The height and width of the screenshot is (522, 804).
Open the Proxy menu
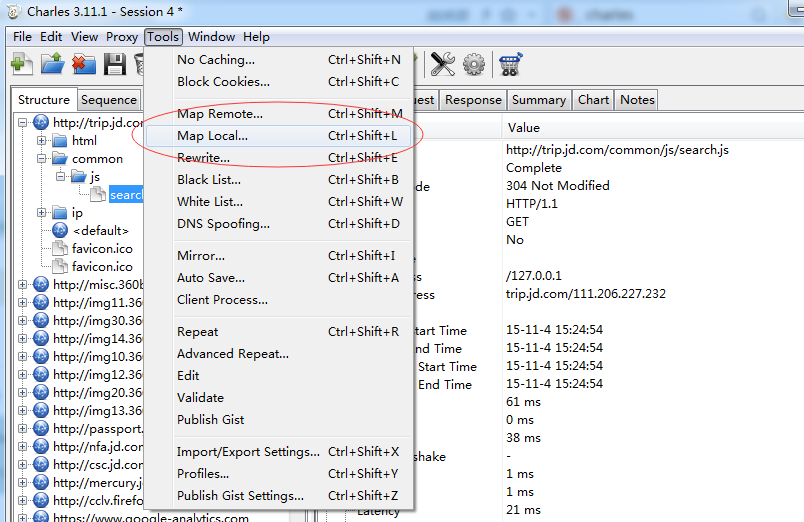coord(122,37)
